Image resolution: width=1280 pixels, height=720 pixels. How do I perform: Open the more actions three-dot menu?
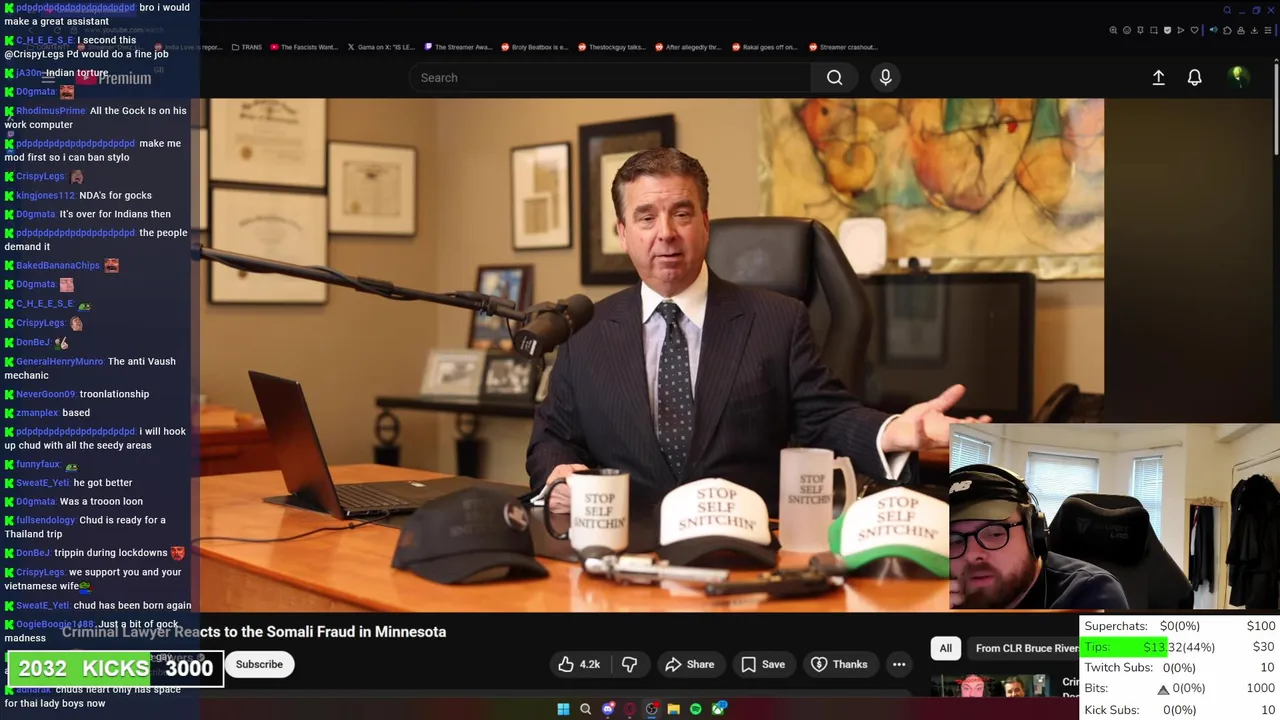point(899,664)
